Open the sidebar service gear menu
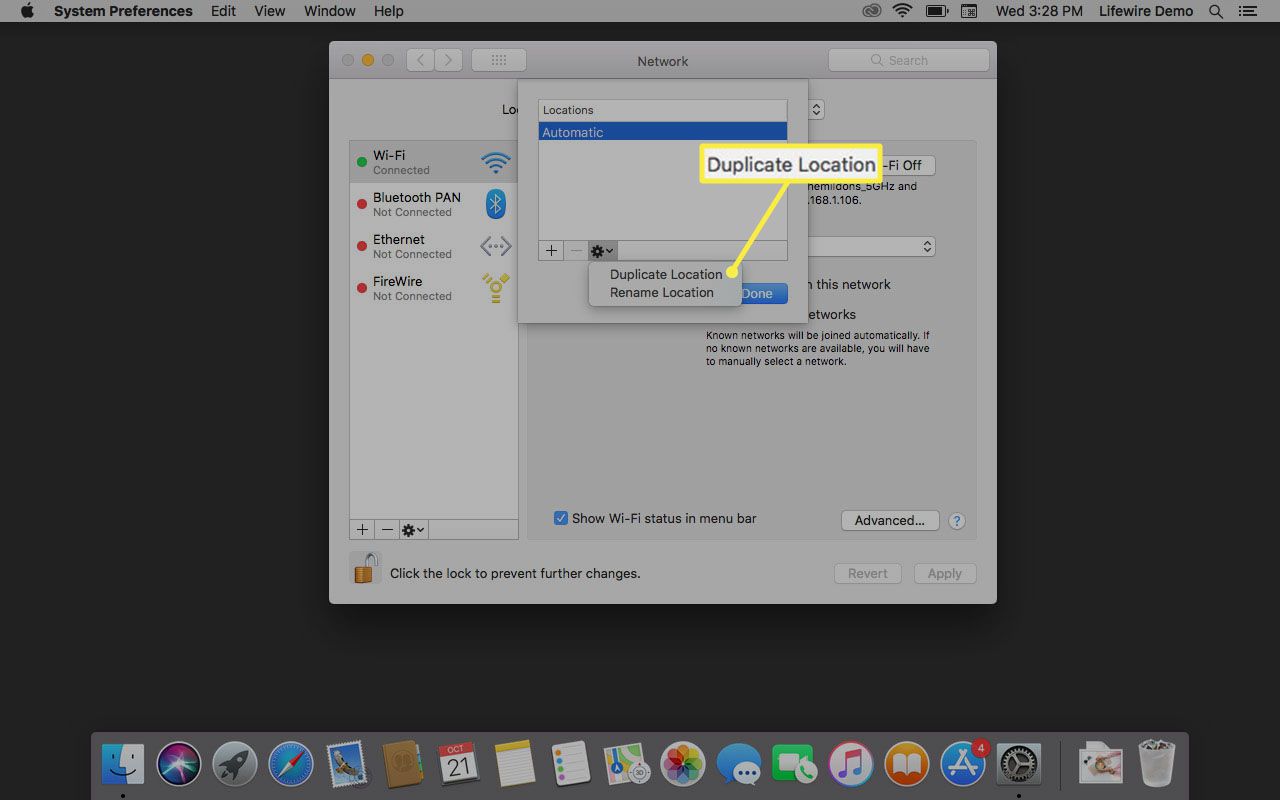 tap(413, 530)
